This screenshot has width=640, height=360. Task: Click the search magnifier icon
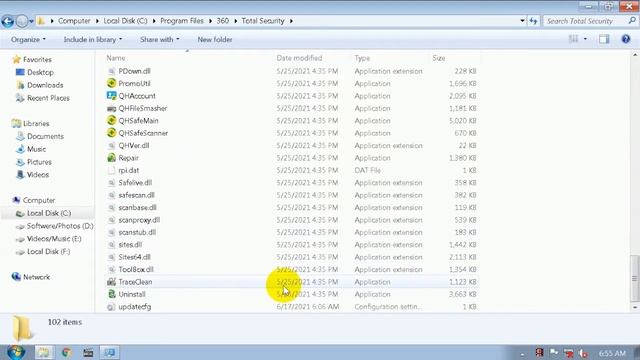coord(632,20)
